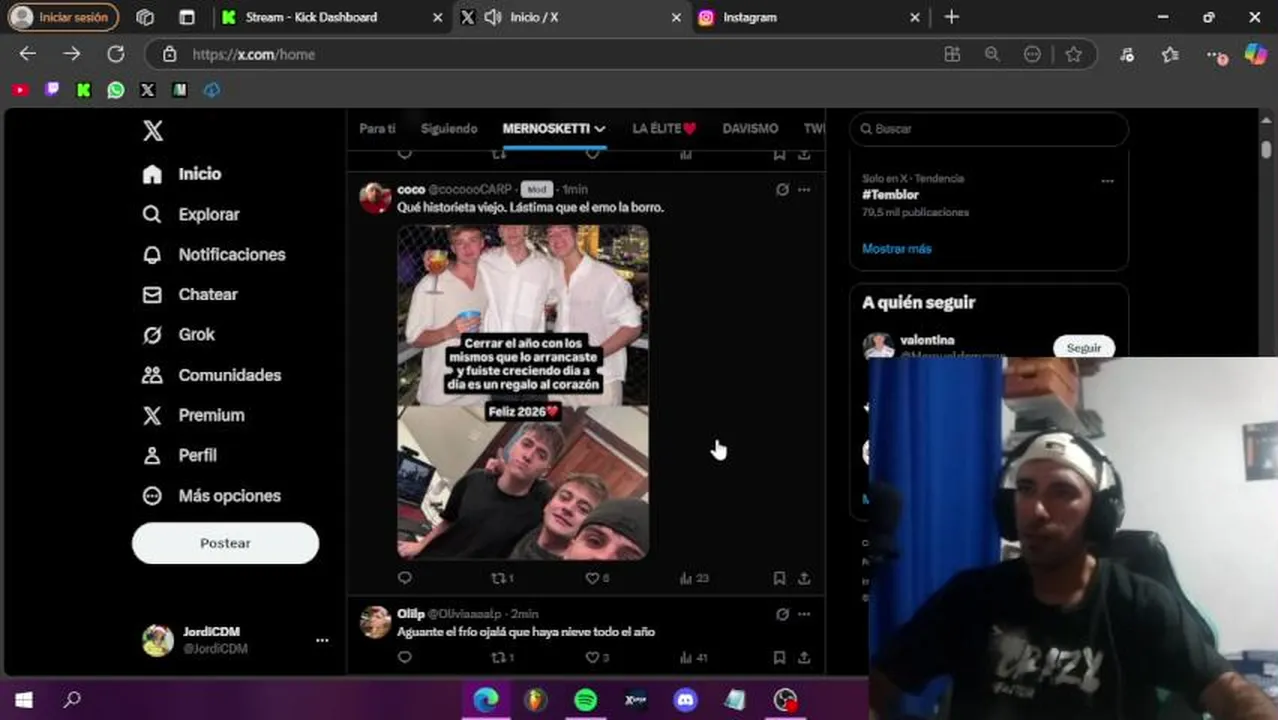Image resolution: width=1278 pixels, height=720 pixels.
Task: Click the page scrollbar thumb
Action: tap(1266, 149)
